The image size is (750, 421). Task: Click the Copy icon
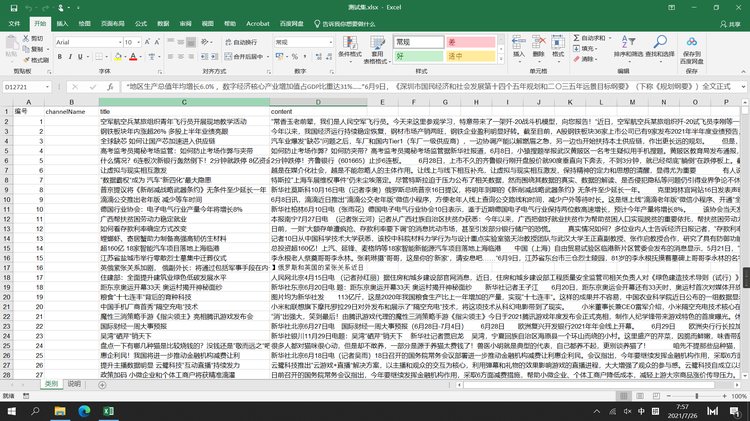point(33,49)
